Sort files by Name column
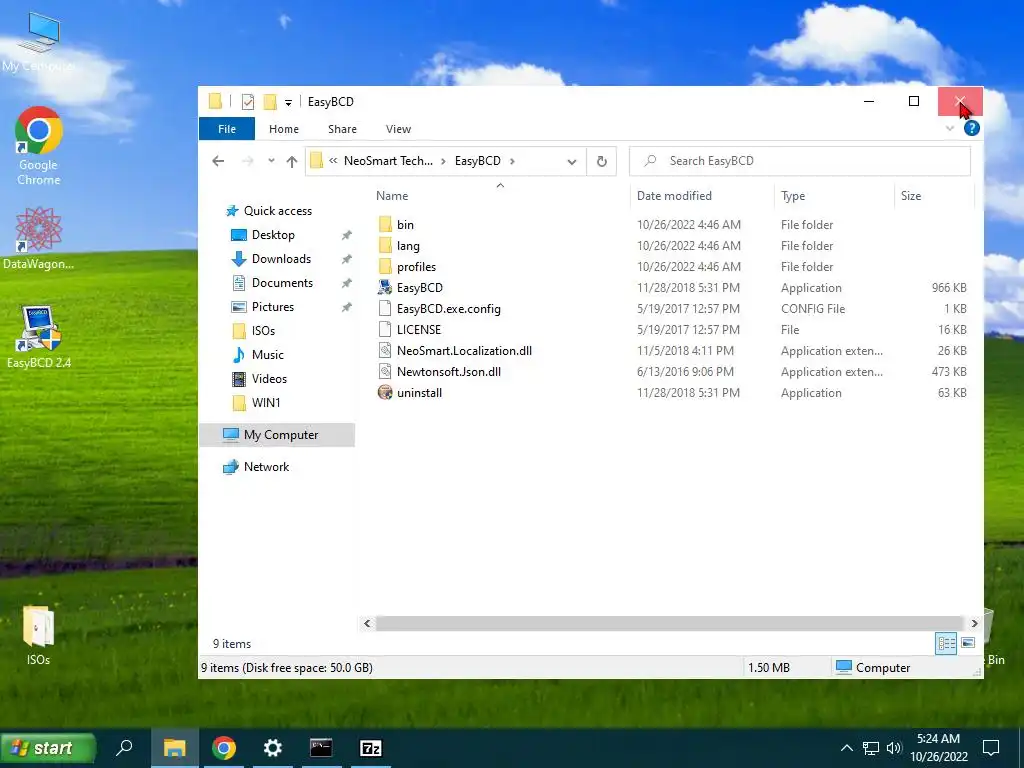This screenshot has height=768, width=1024. [392, 196]
